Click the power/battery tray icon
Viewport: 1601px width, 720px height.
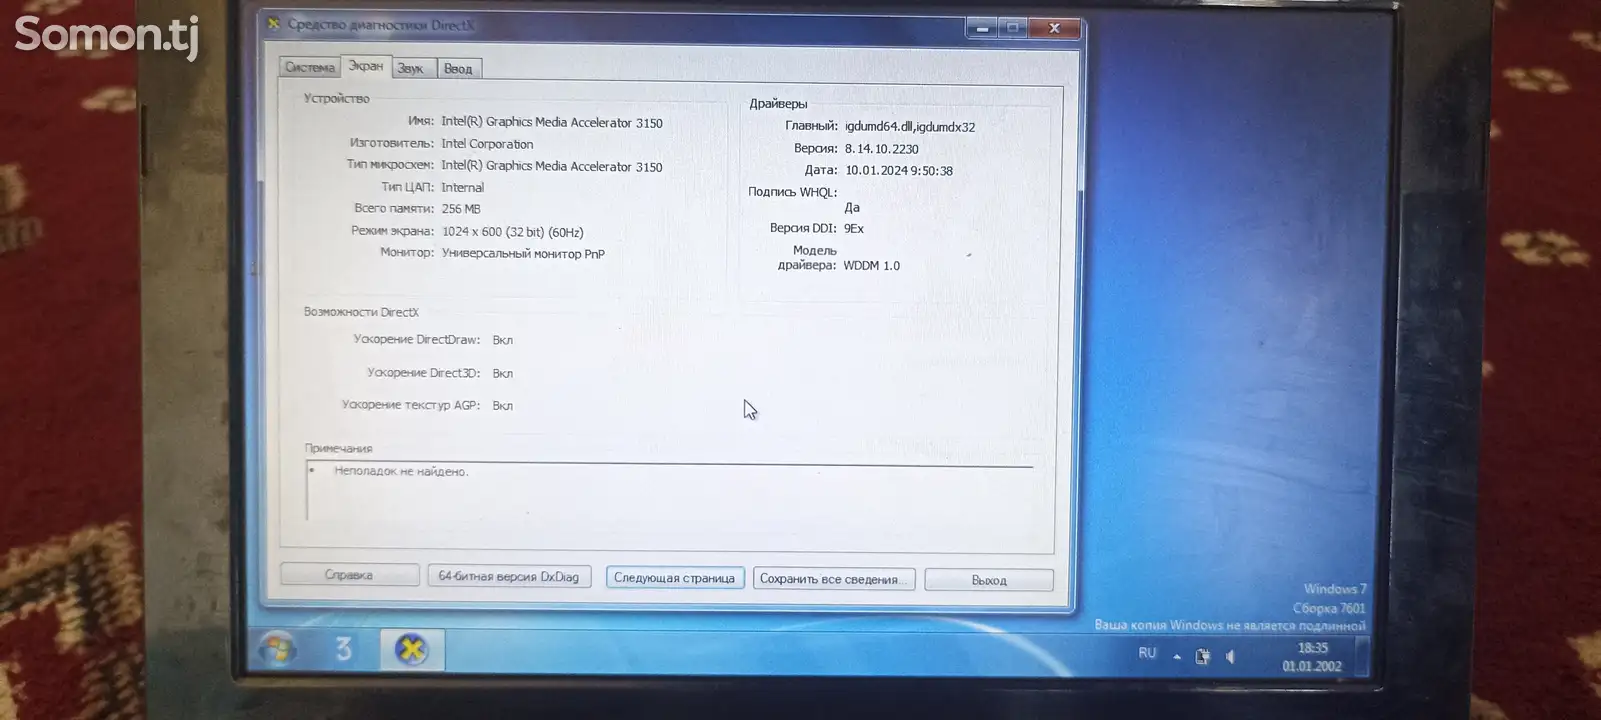click(x=1202, y=656)
